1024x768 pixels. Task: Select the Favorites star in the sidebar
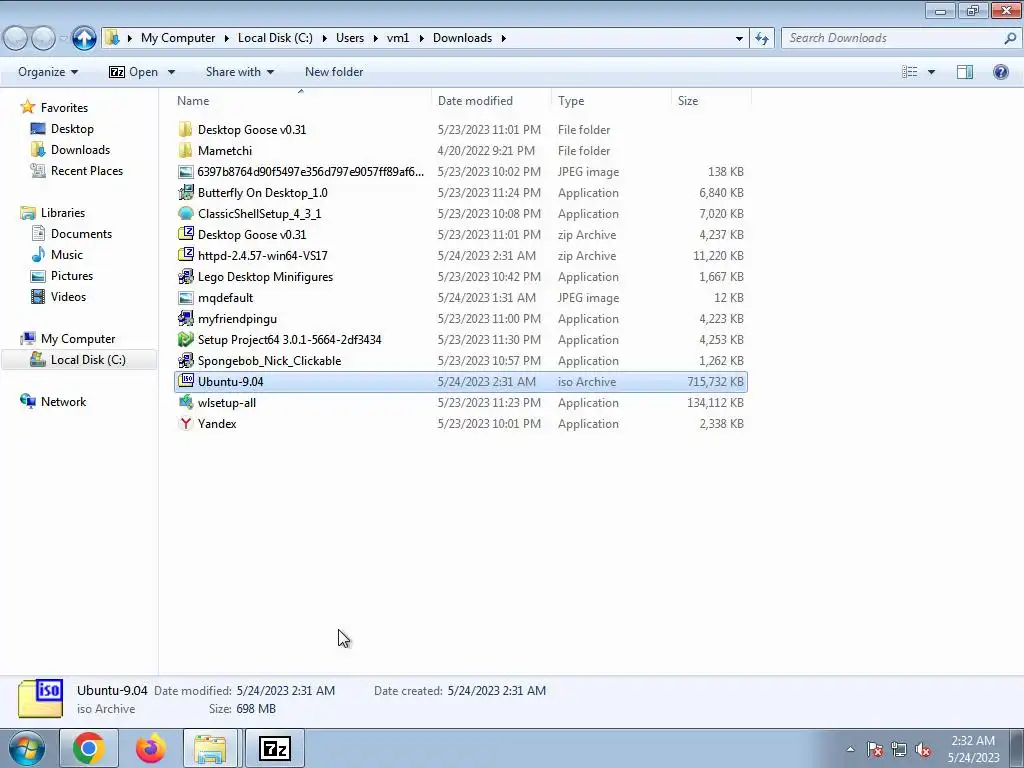27,107
